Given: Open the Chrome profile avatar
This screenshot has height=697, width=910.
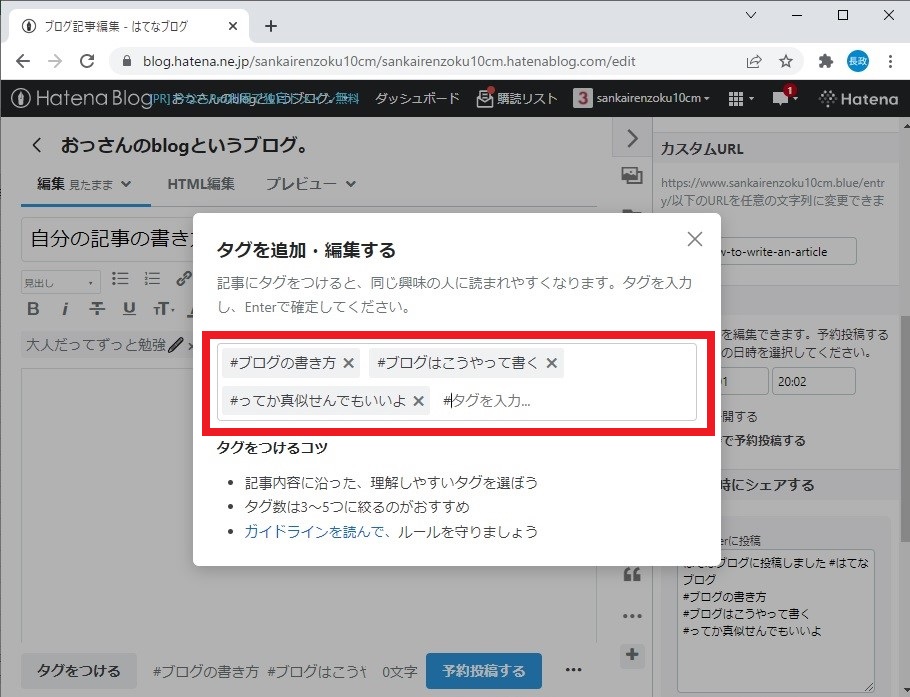Looking at the screenshot, I should click(x=858, y=61).
